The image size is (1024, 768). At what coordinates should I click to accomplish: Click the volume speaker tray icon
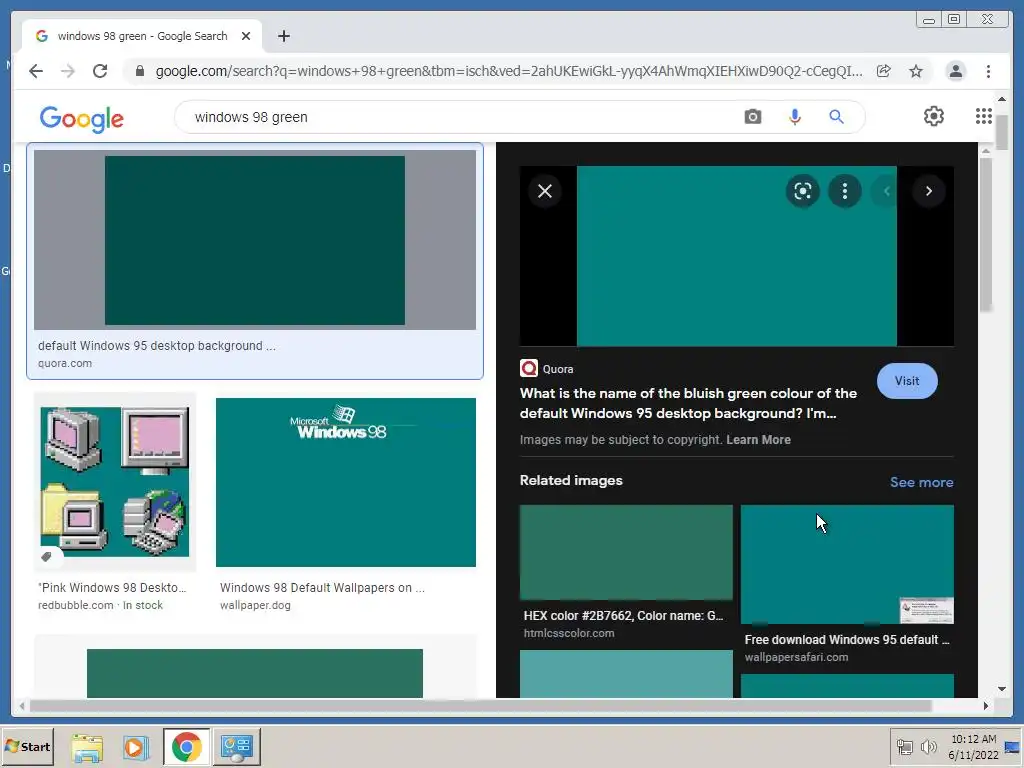(928, 747)
